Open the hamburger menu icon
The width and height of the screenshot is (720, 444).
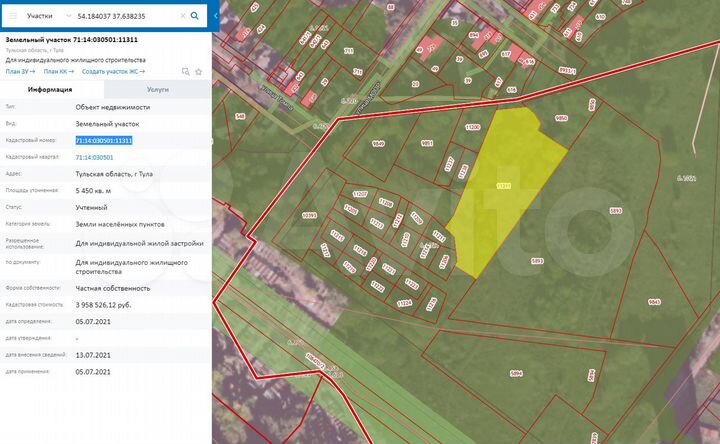point(13,16)
